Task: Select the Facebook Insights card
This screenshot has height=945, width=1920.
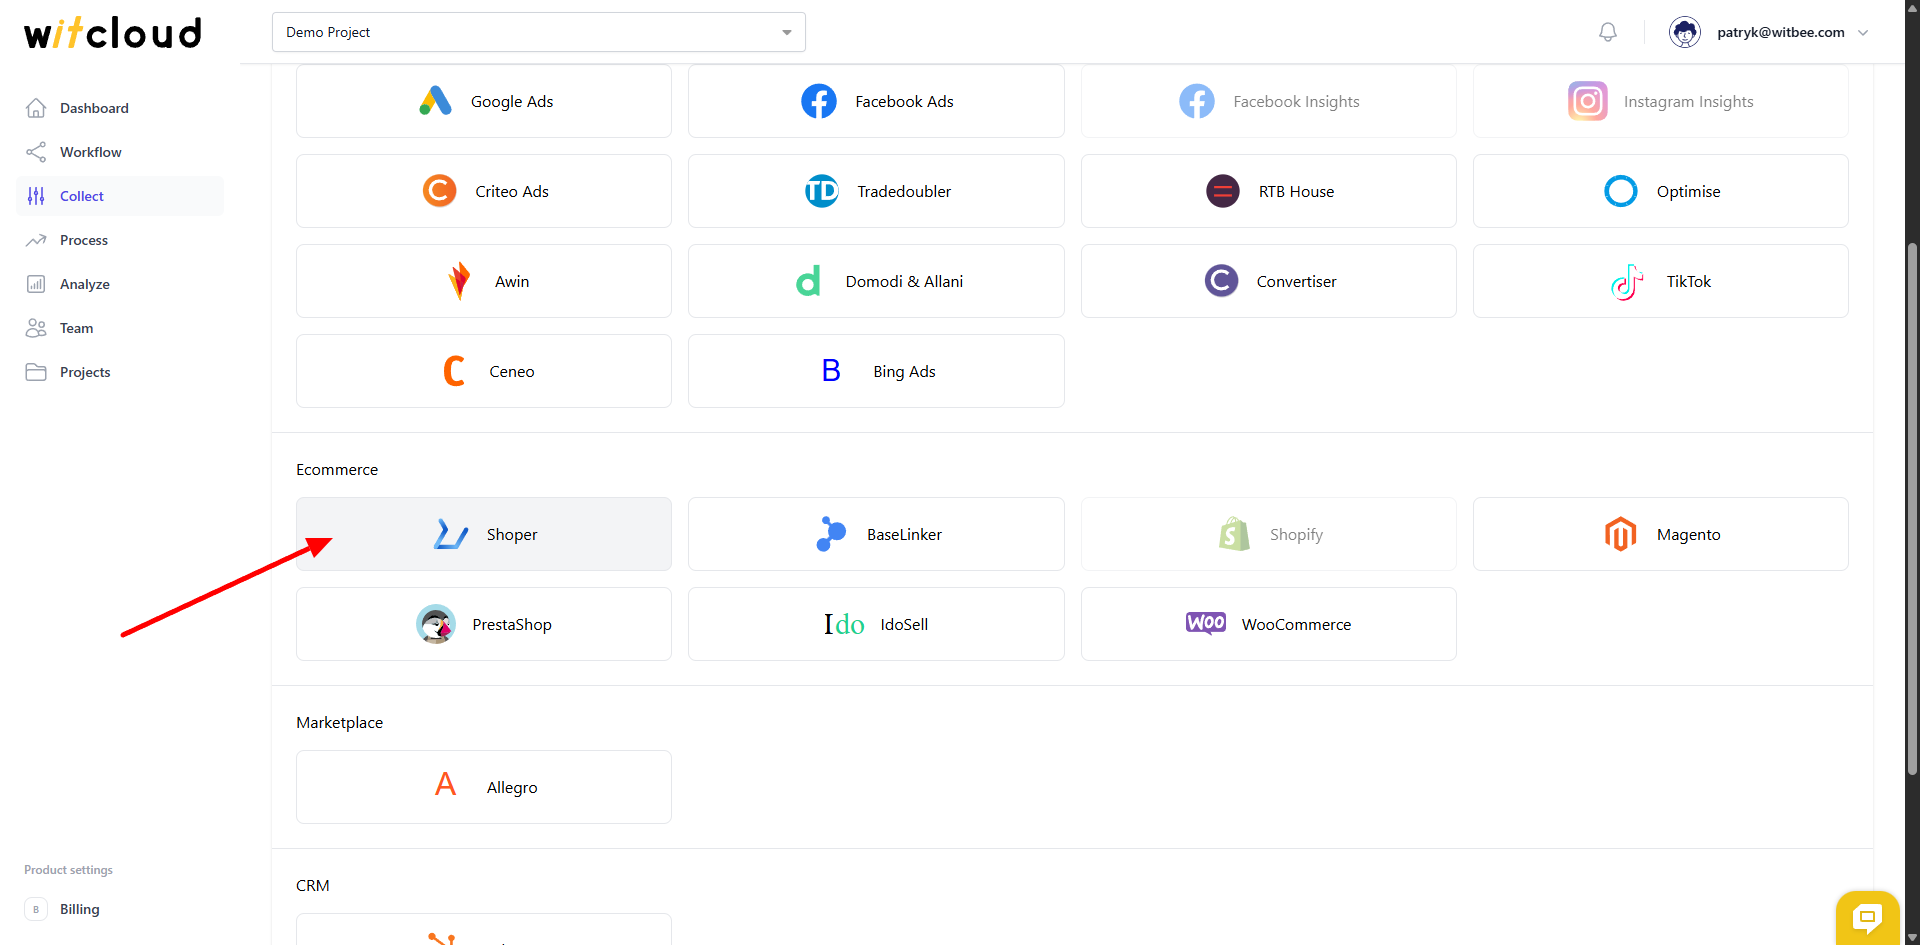Action: coord(1269,101)
